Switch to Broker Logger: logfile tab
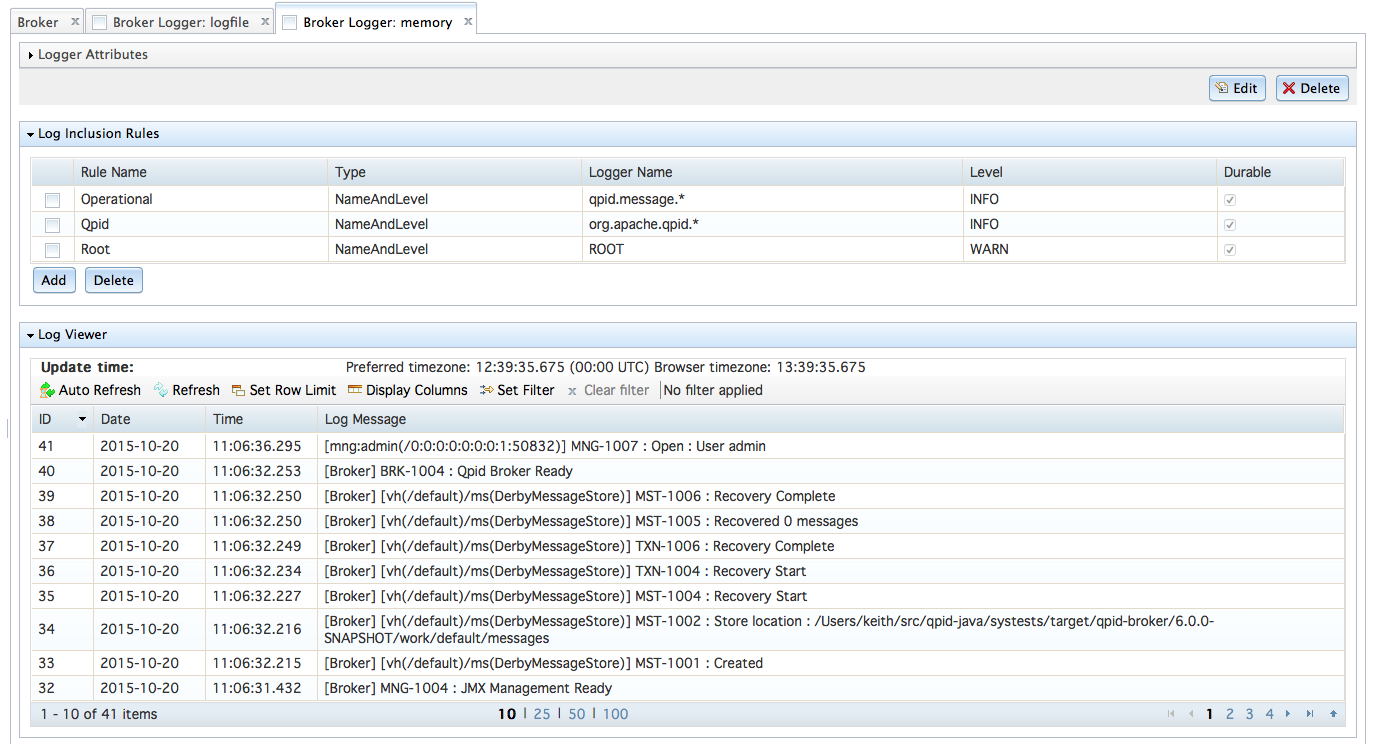This screenshot has width=1382, height=744. tap(180, 22)
